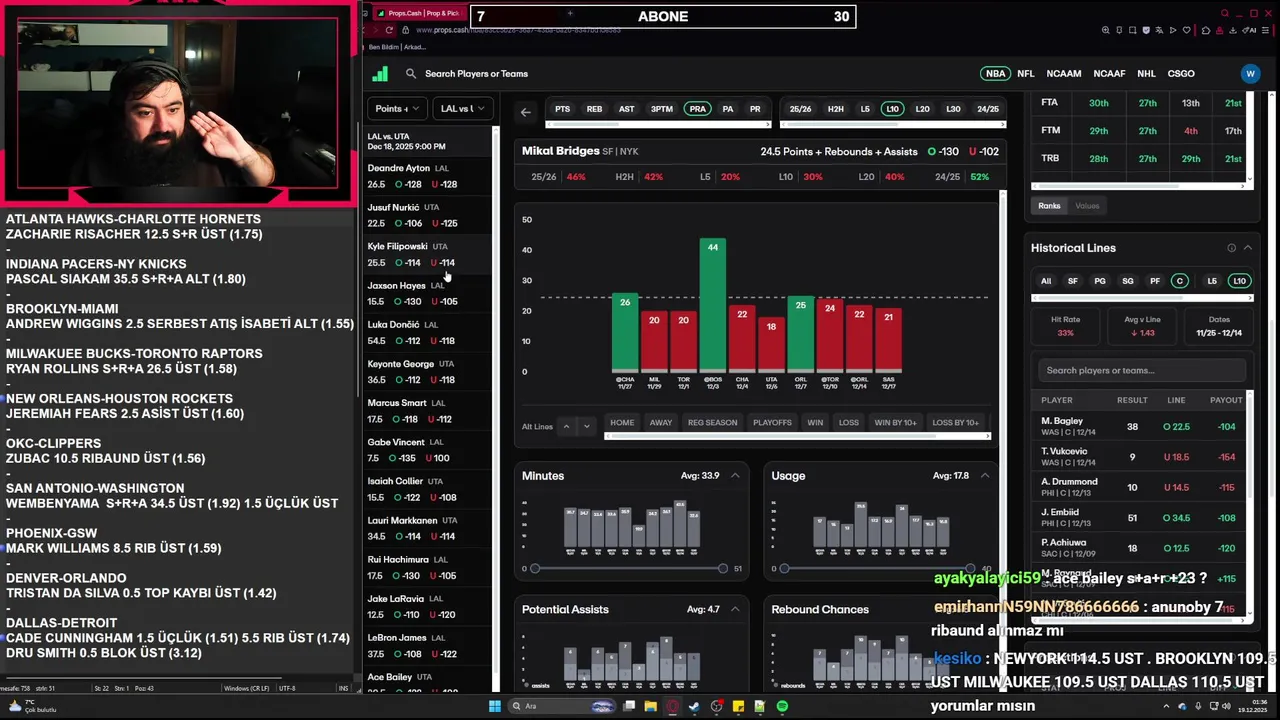
Task: Open Task View on the taskbar
Action: pos(629,706)
